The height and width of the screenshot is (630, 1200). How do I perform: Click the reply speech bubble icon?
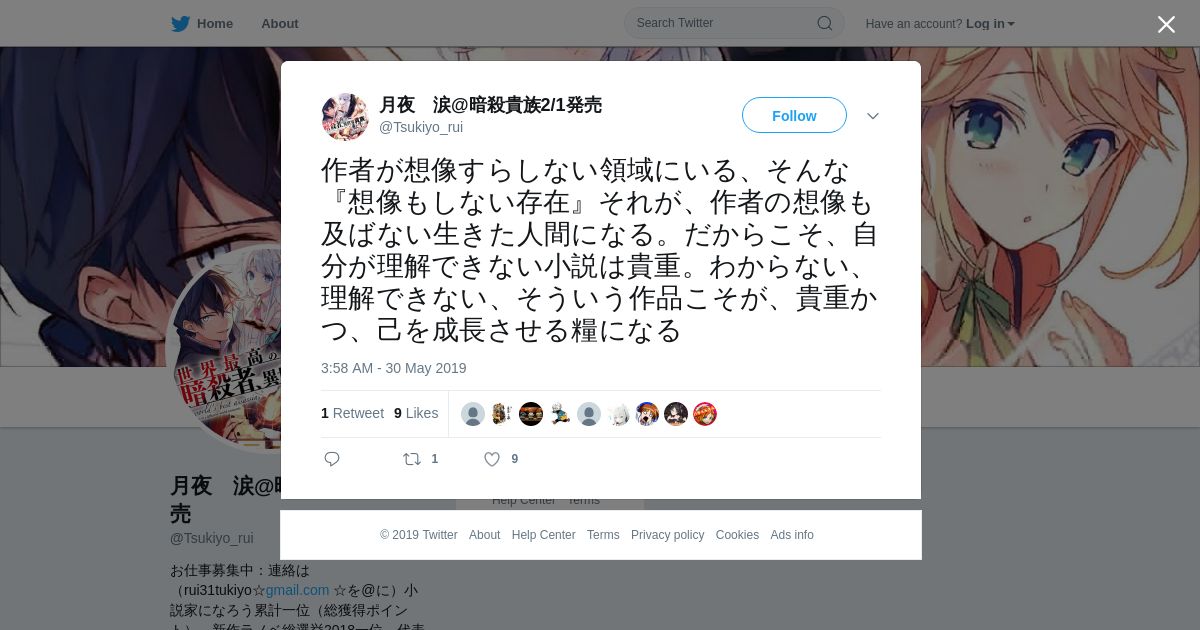(x=332, y=459)
